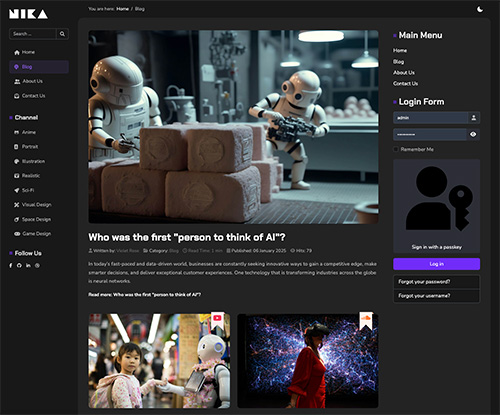500x415 pixels.
Task: Focus the sidebar search field
Action: click(33, 34)
